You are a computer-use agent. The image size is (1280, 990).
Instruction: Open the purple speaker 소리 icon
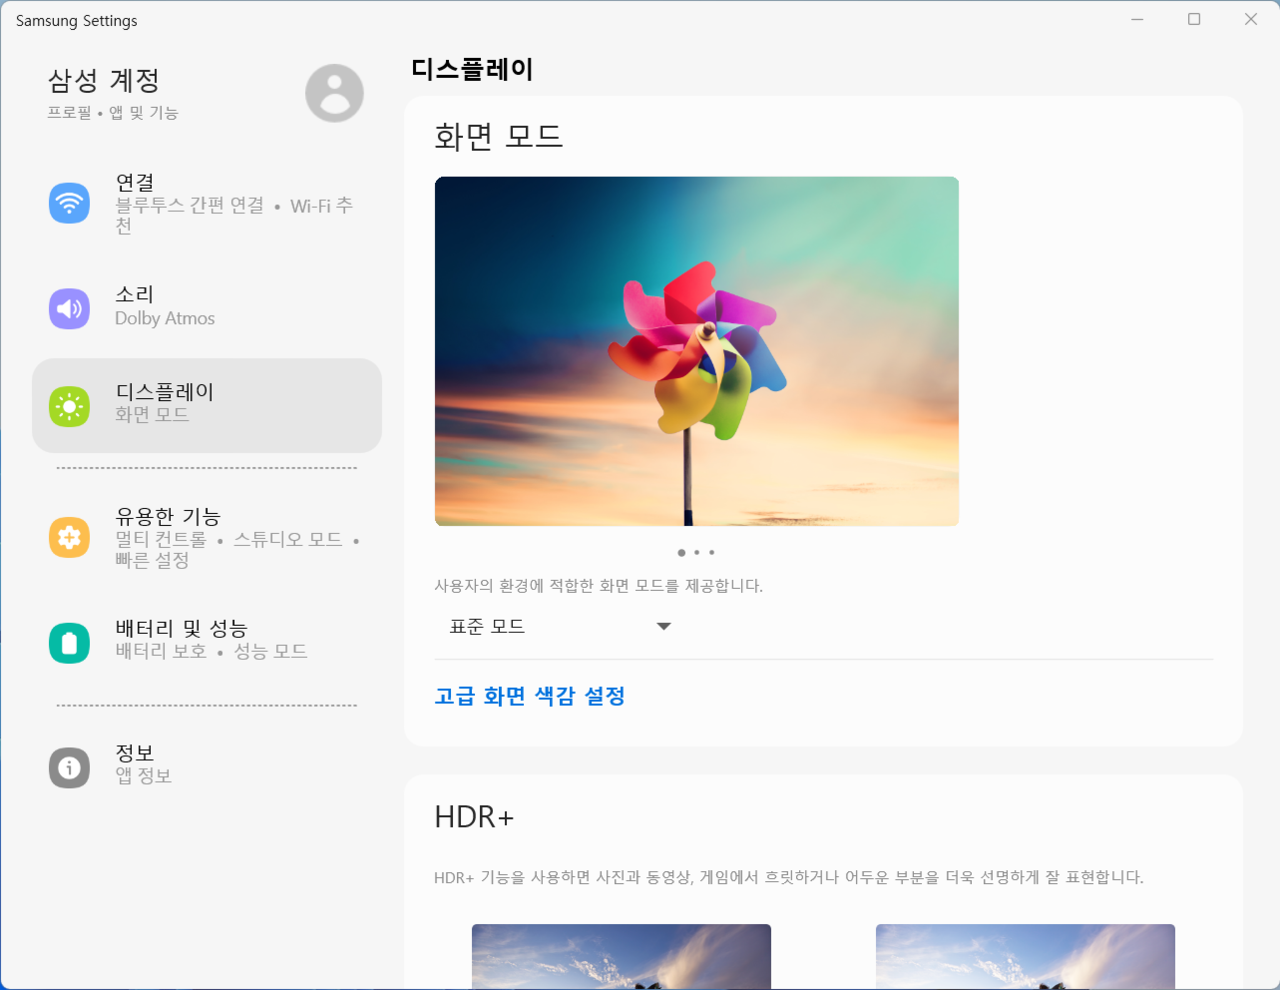69,308
